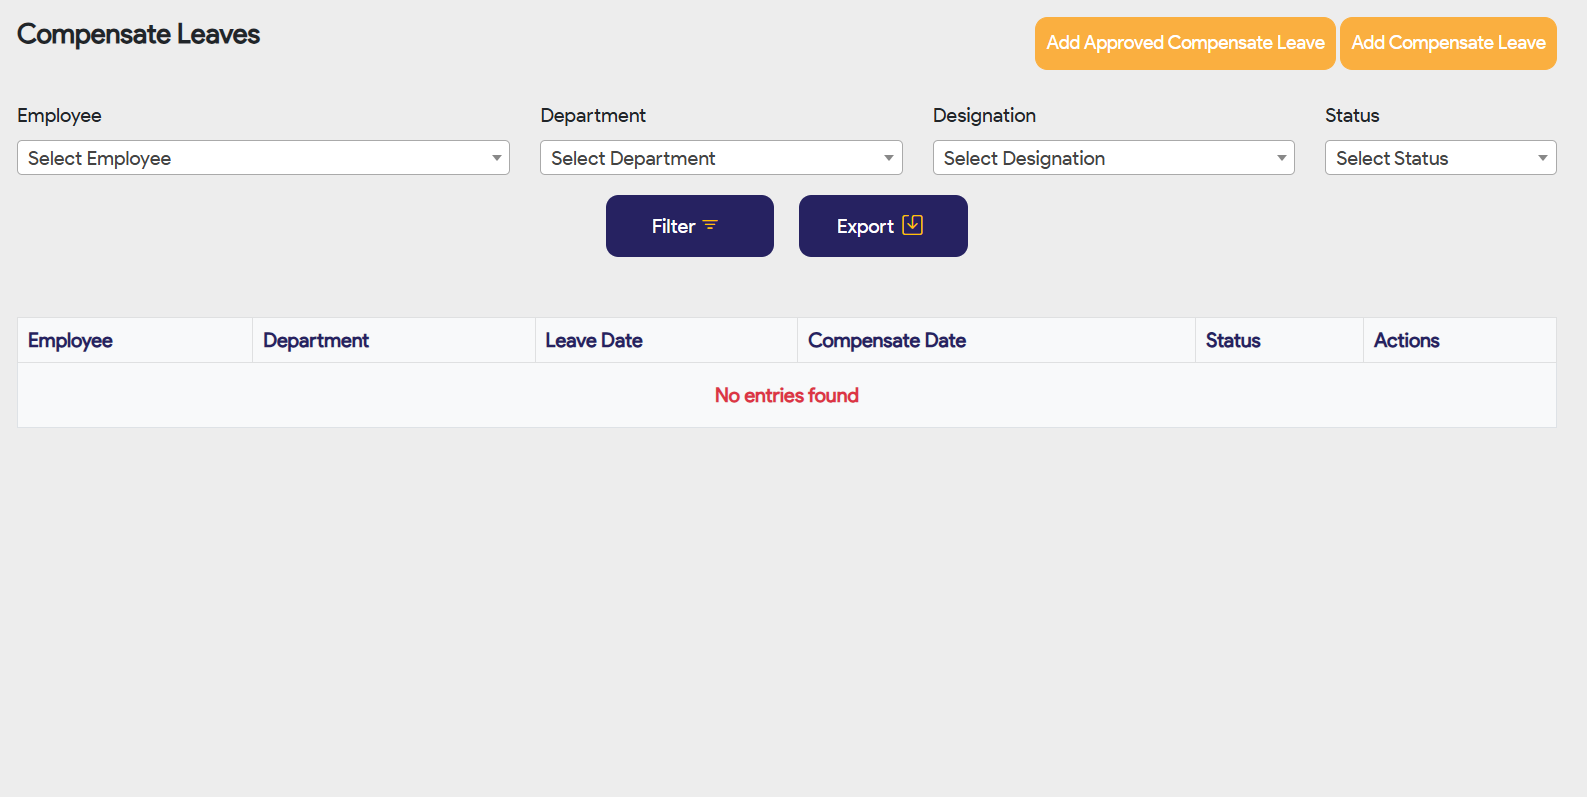Open the Select Designation dropdown
Image resolution: width=1587 pixels, height=797 pixels.
pyautogui.click(x=1113, y=158)
